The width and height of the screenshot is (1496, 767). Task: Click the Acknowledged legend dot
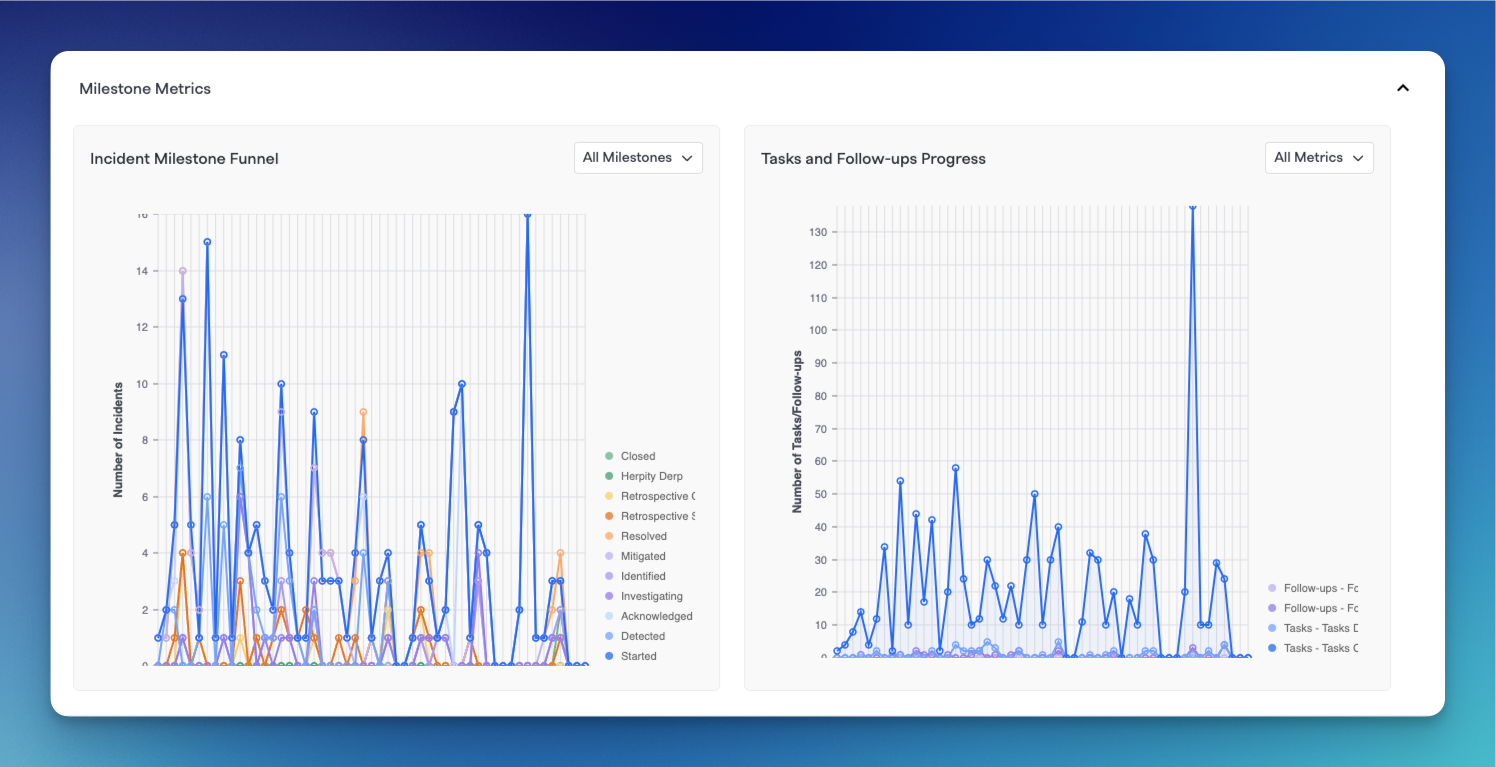[608, 616]
